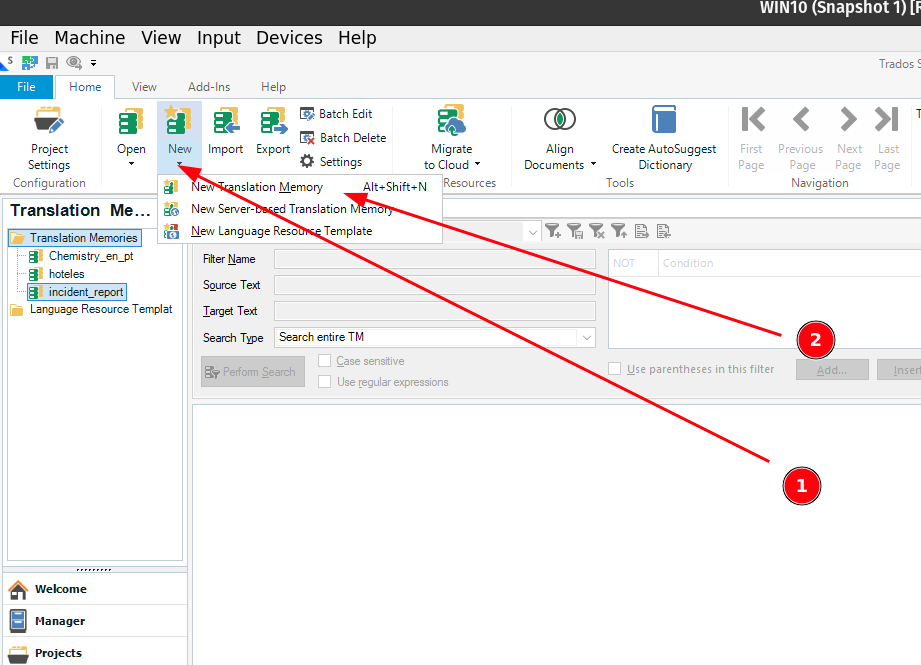Click the Manager view icon in sidebar
The height and width of the screenshot is (665, 921).
[18, 621]
